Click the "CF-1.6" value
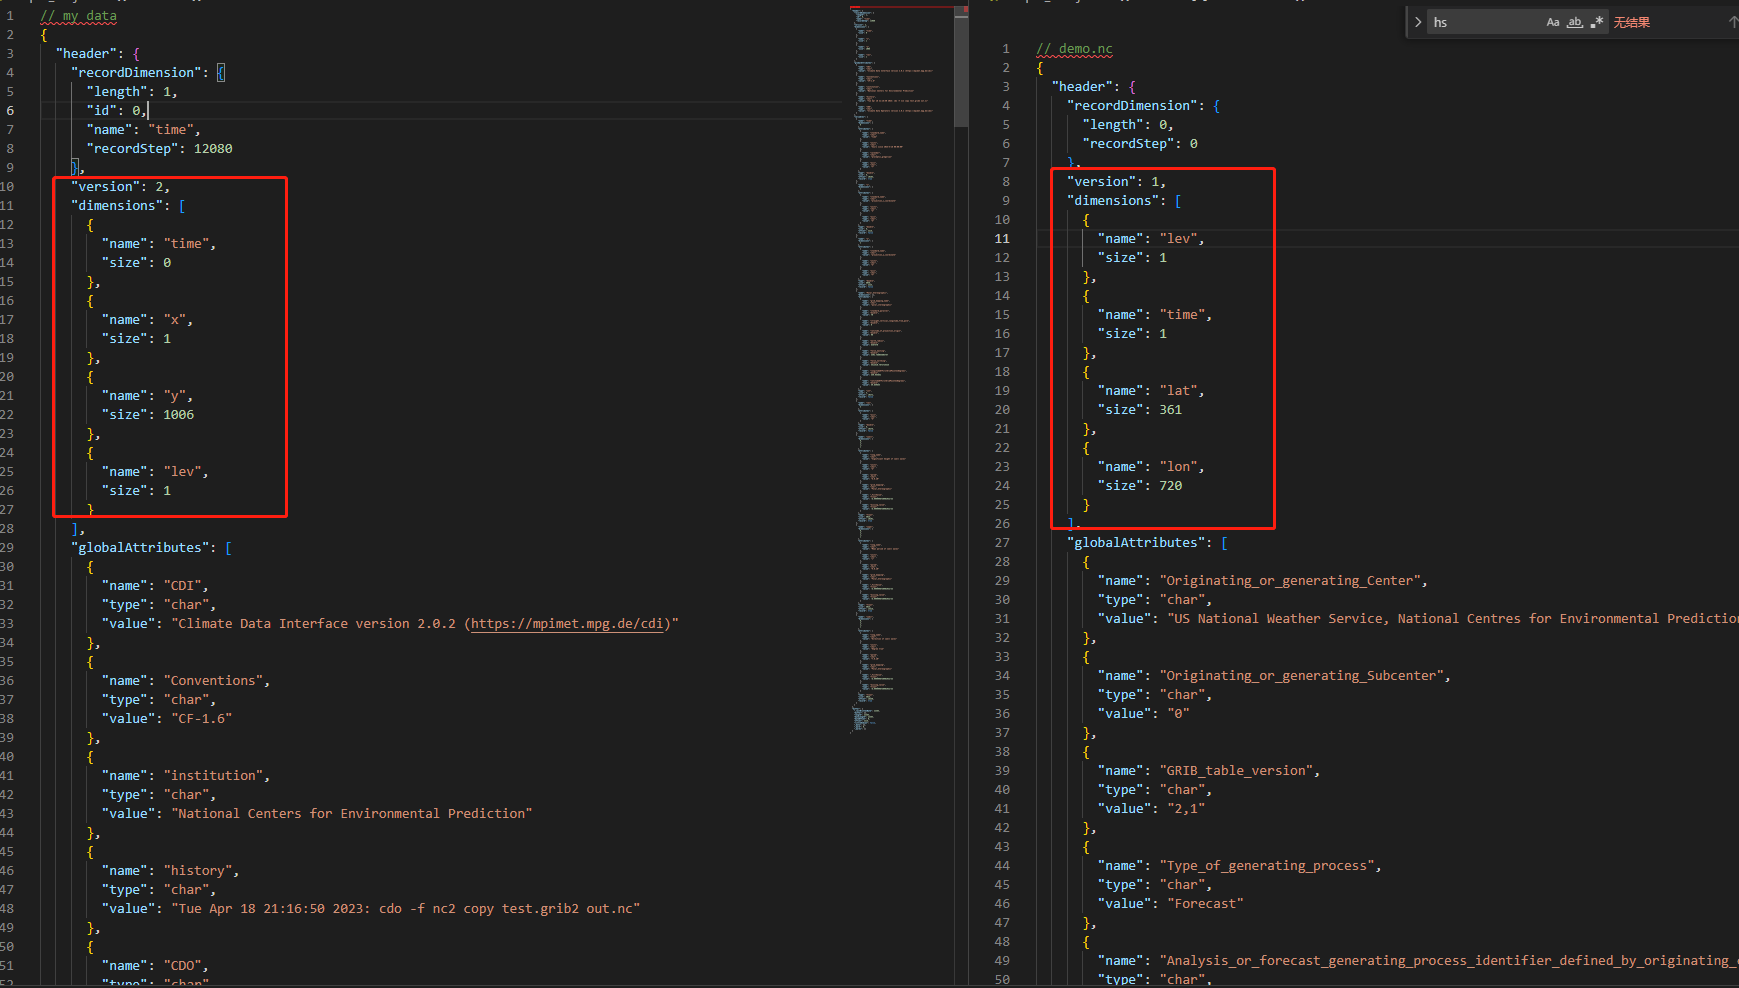 click(x=201, y=719)
